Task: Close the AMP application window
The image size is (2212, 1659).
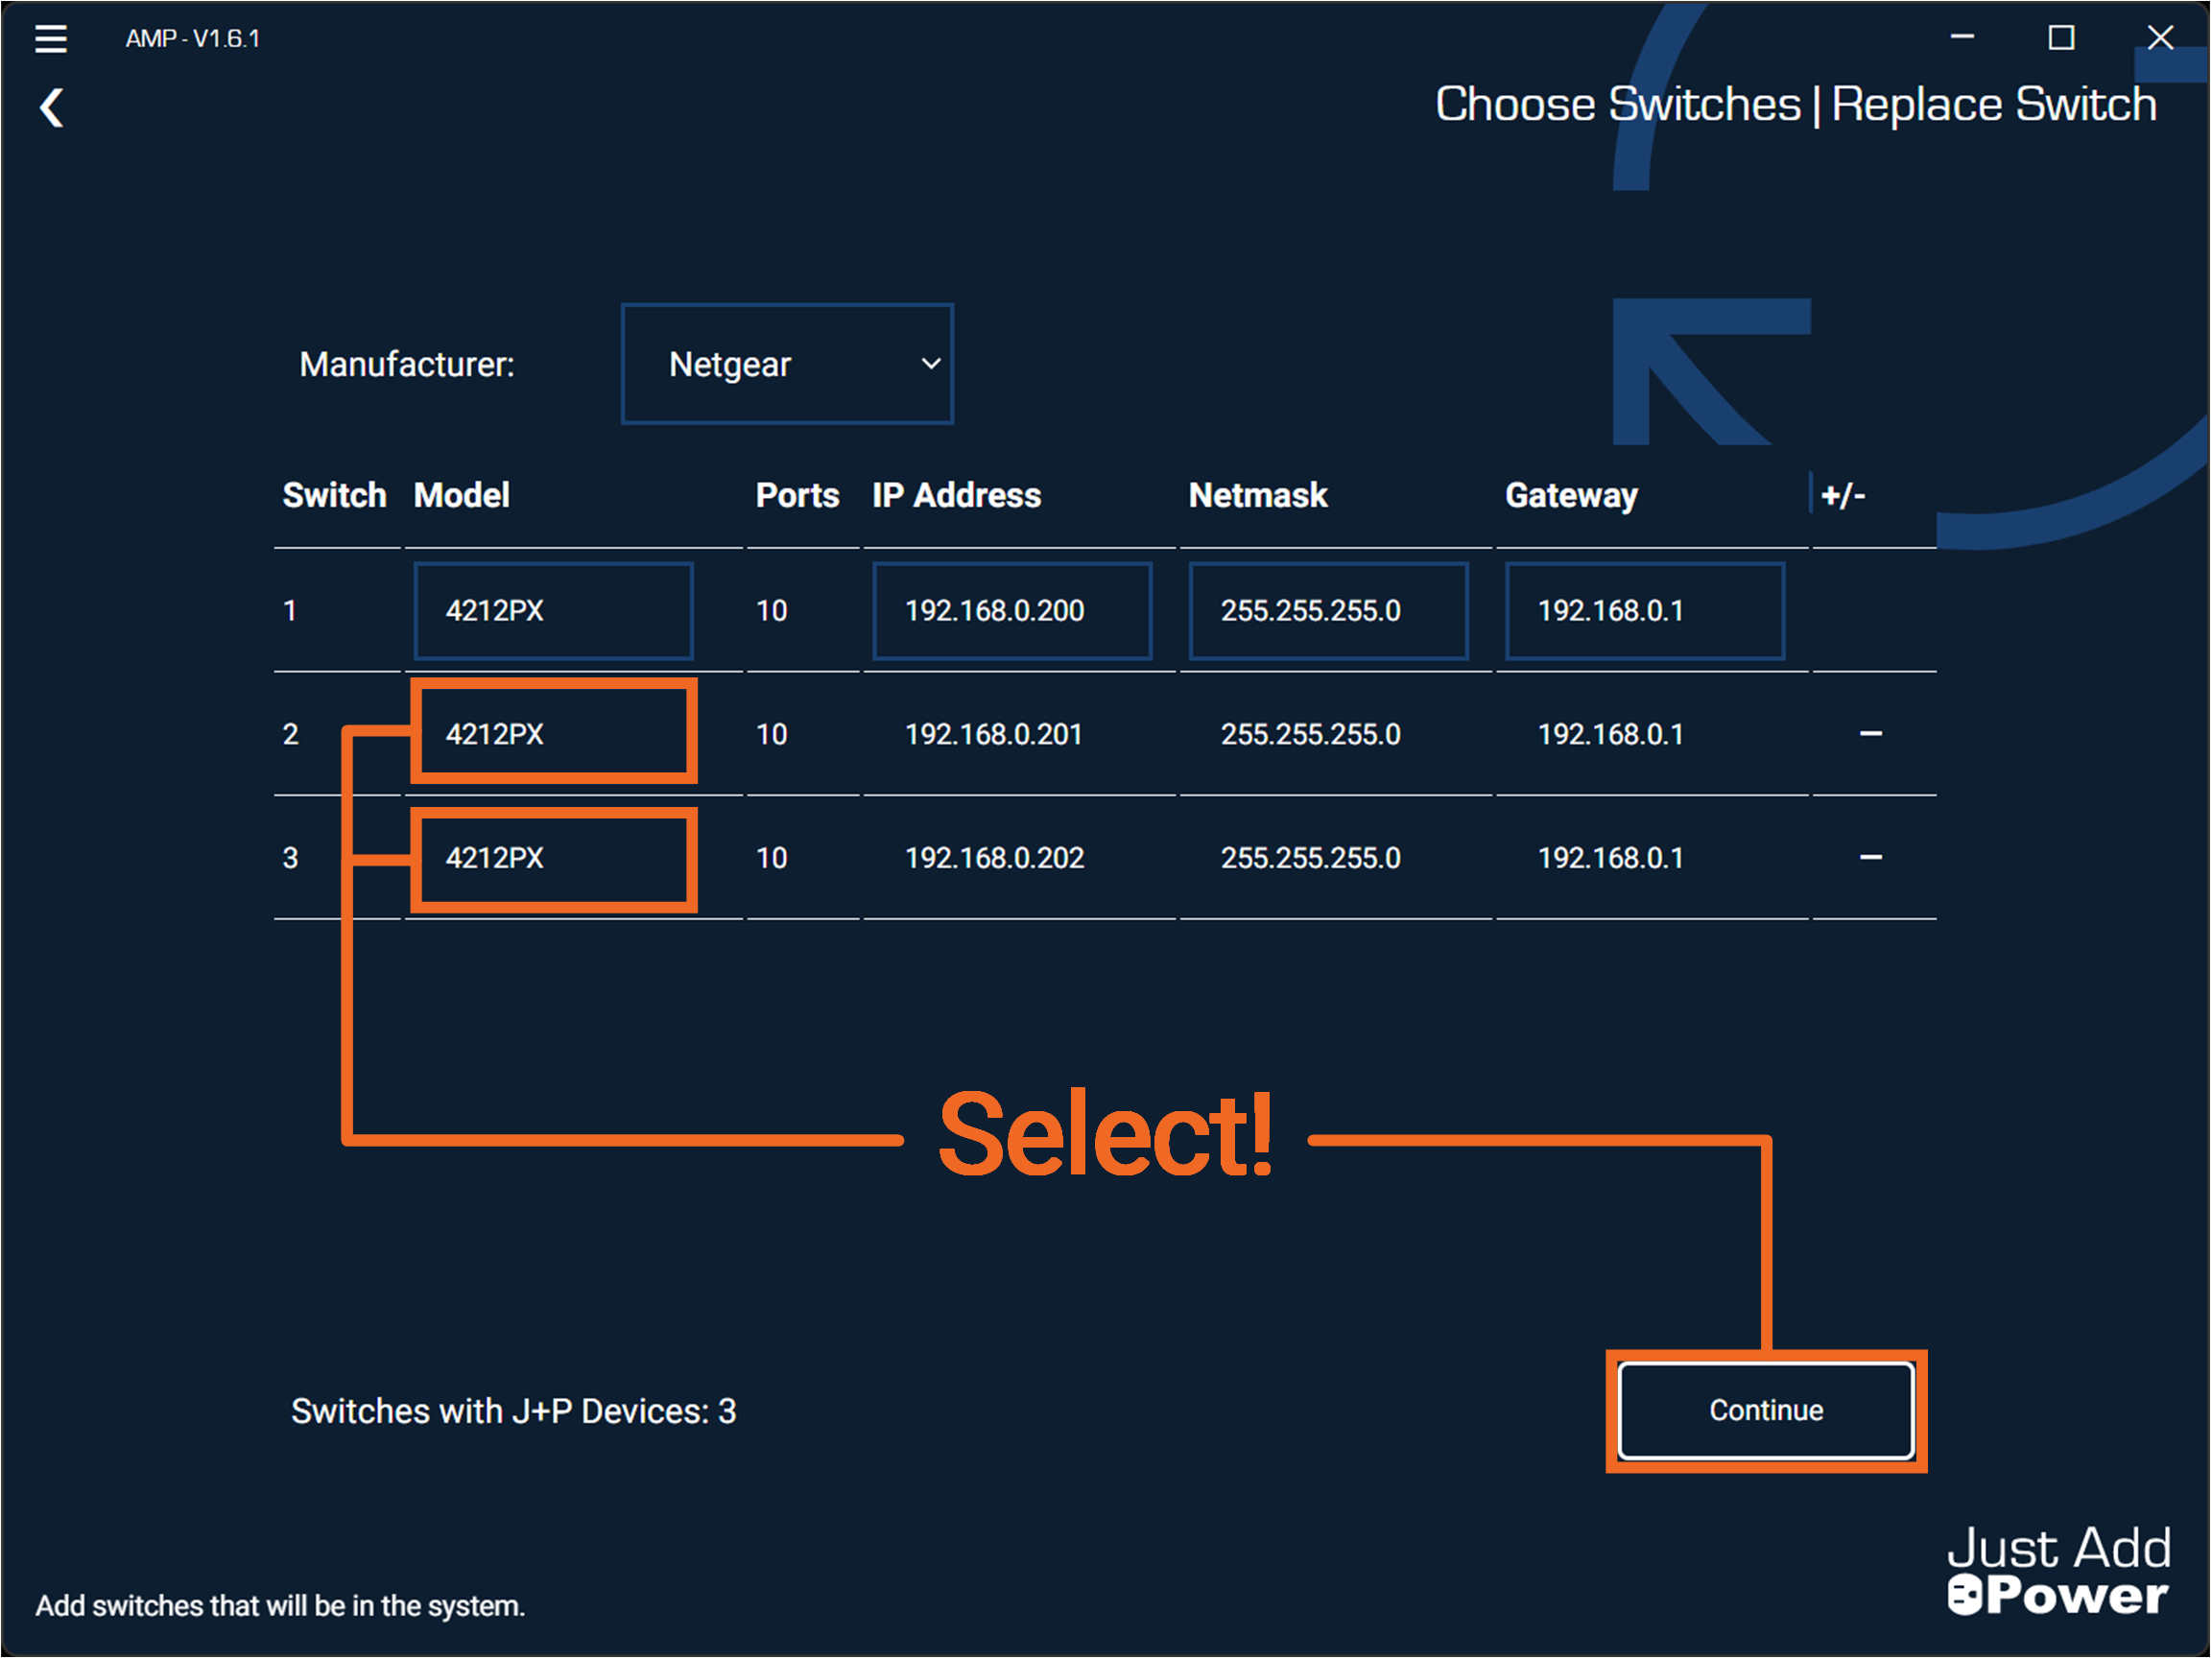Action: pos(2160,38)
